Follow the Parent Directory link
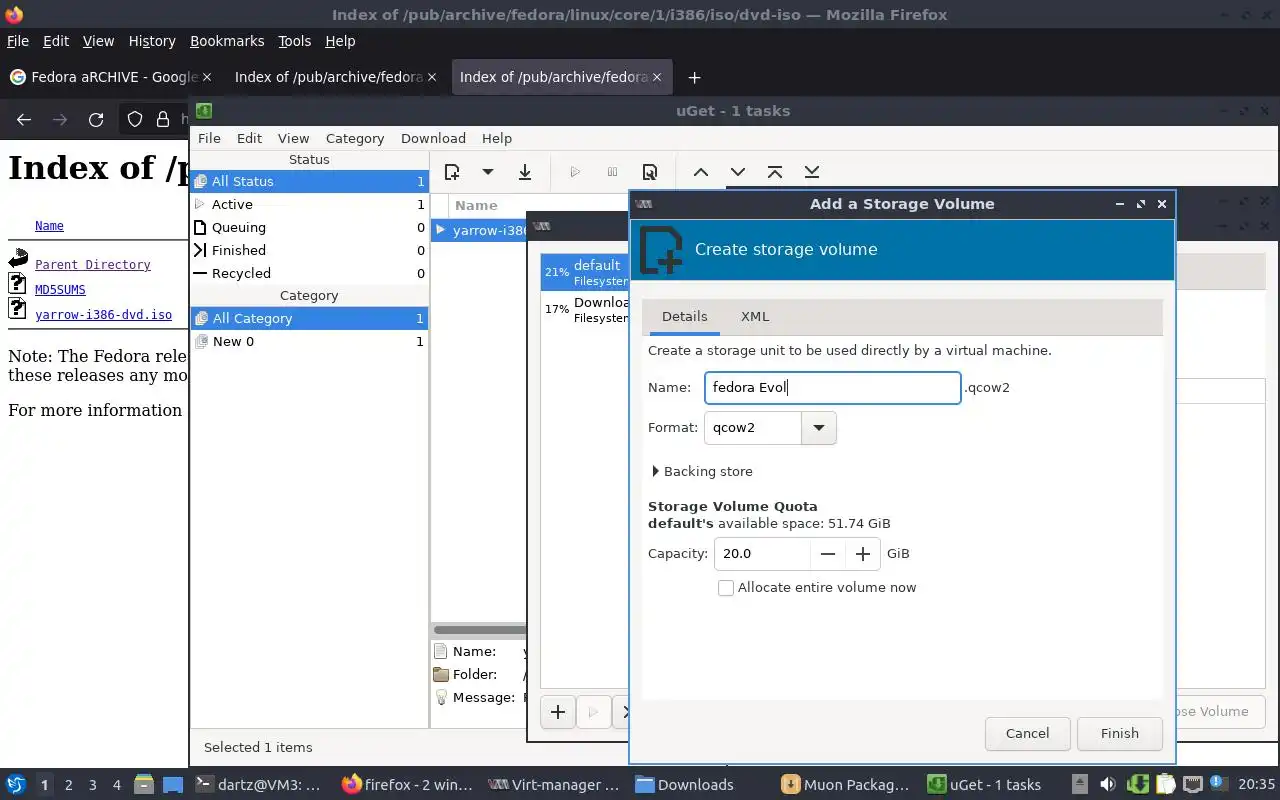1280x800 pixels. tap(93, 265)
